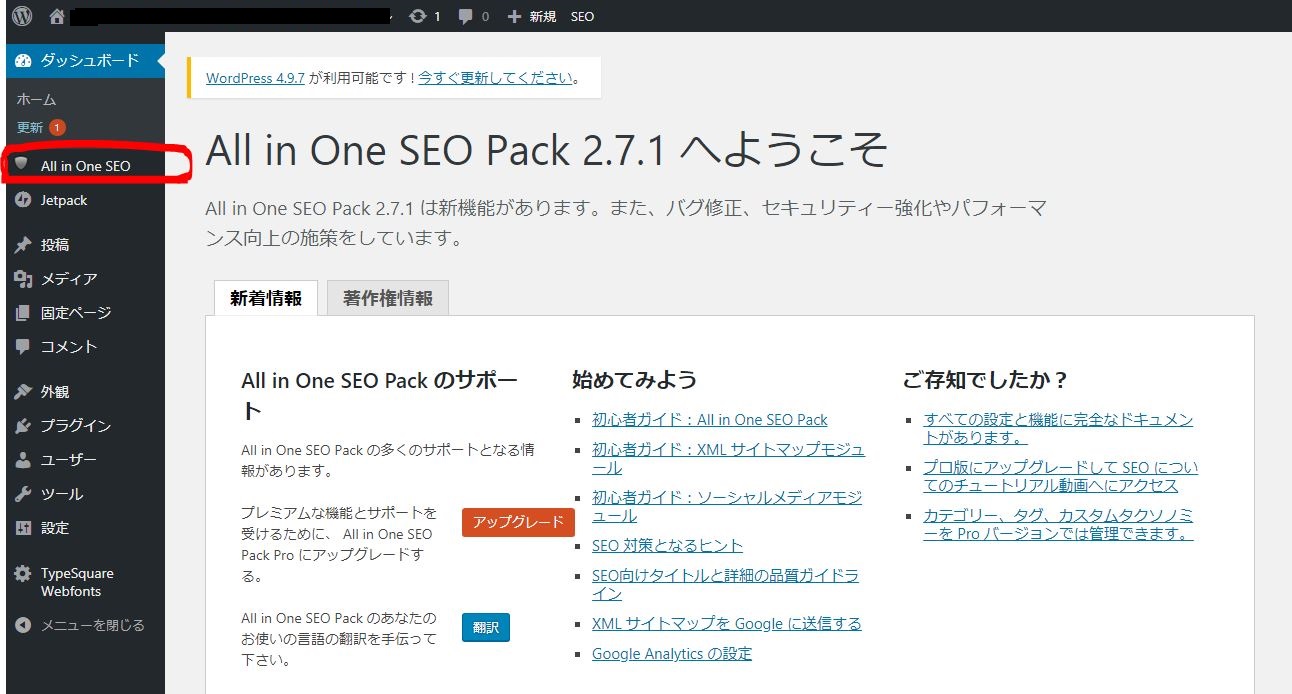Collapse menu via メニューを閉じる arrow icon
The height and width of the screenshot is (694, 1292).
coord(24,625)
